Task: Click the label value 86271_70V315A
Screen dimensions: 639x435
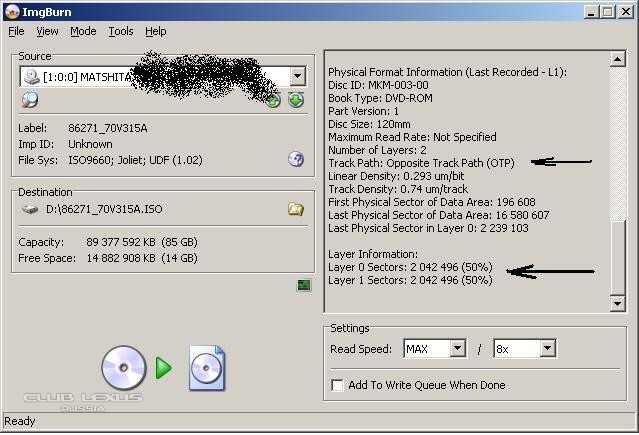Action: click(x=108, y=128)
